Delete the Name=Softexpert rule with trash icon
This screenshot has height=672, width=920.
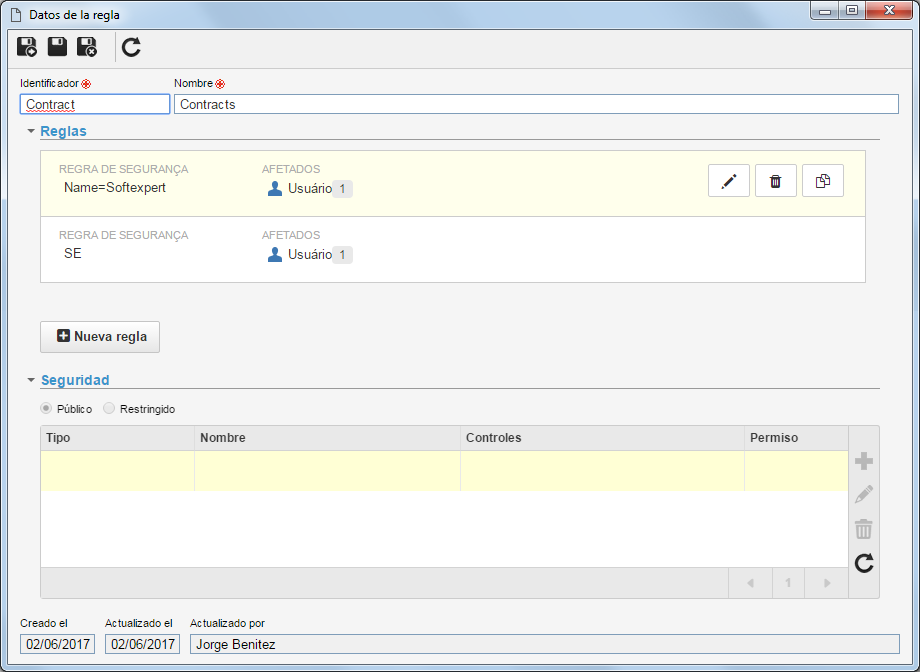click(x=776, y=181)
